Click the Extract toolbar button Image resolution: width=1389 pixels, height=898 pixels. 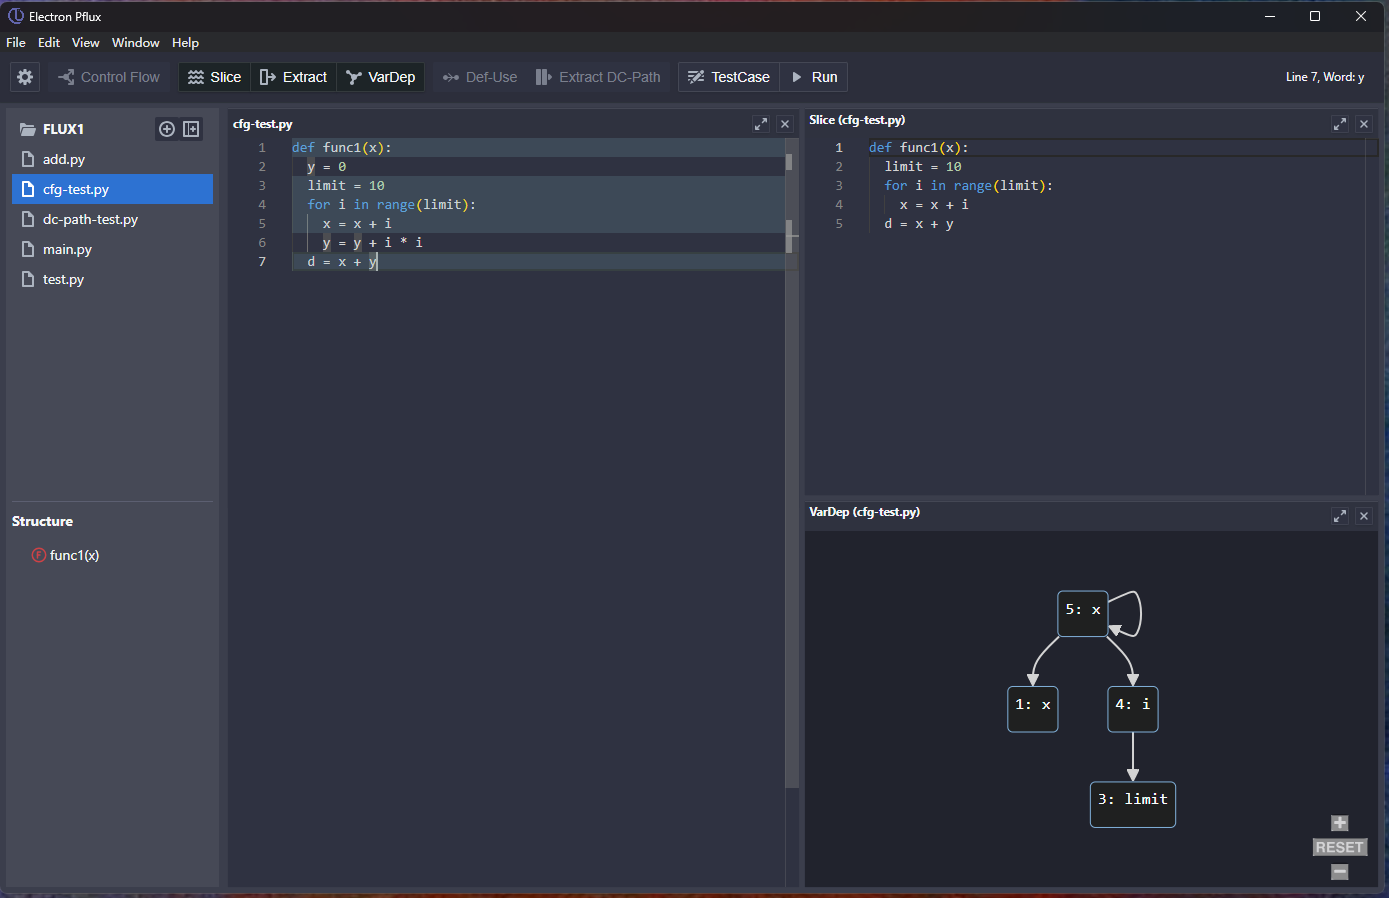[293, 77]
